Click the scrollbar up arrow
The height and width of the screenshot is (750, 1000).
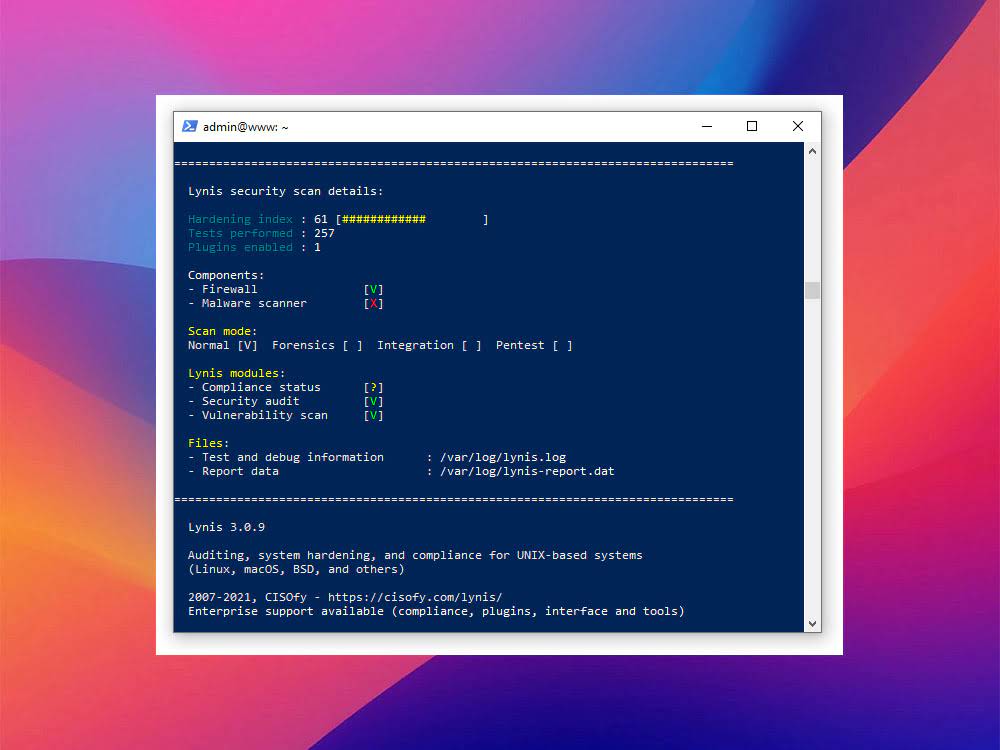(x=812, y=151)
